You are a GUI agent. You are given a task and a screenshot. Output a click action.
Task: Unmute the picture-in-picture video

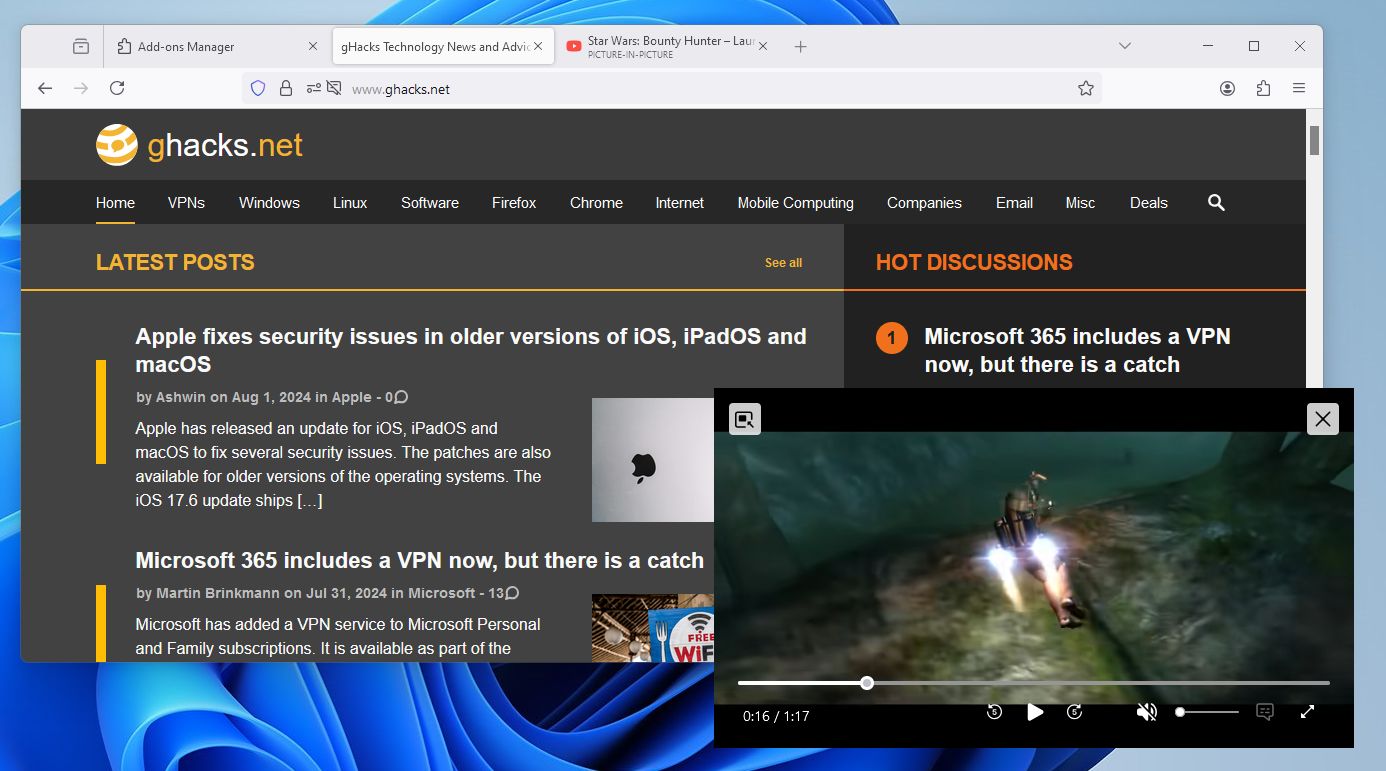(1147, 712)
